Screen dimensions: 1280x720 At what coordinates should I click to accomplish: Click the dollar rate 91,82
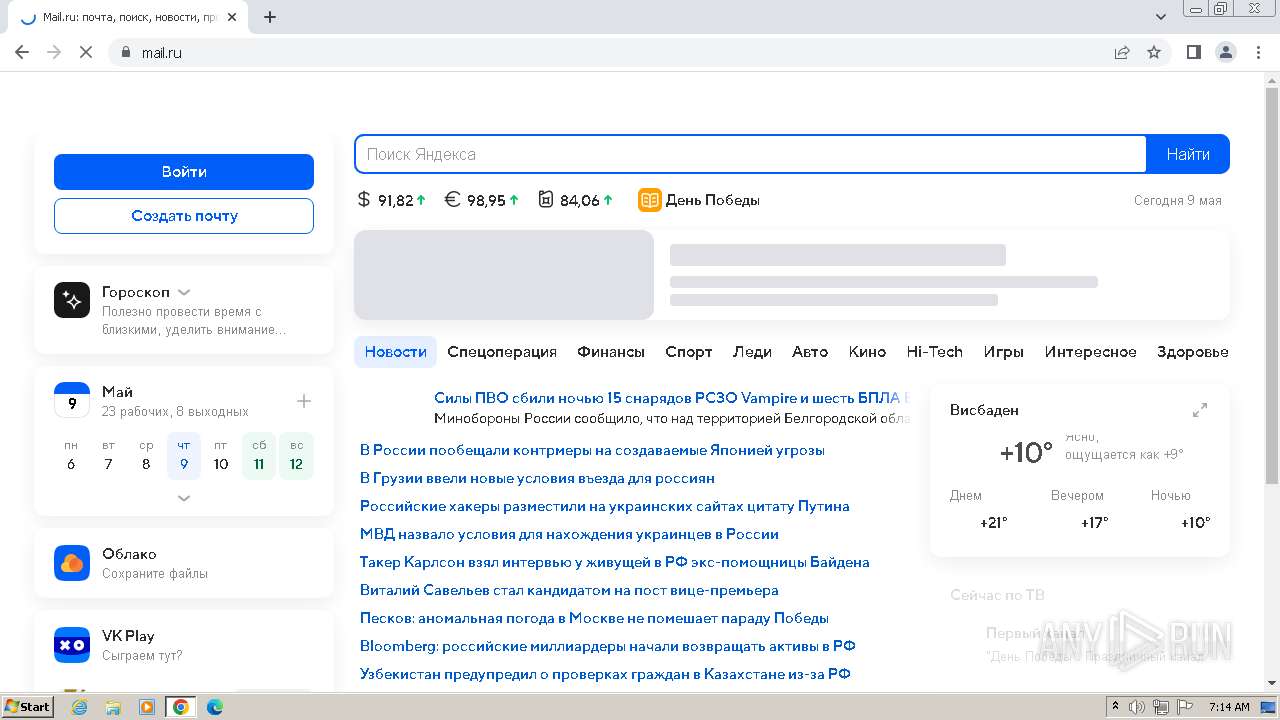[392, 200]
